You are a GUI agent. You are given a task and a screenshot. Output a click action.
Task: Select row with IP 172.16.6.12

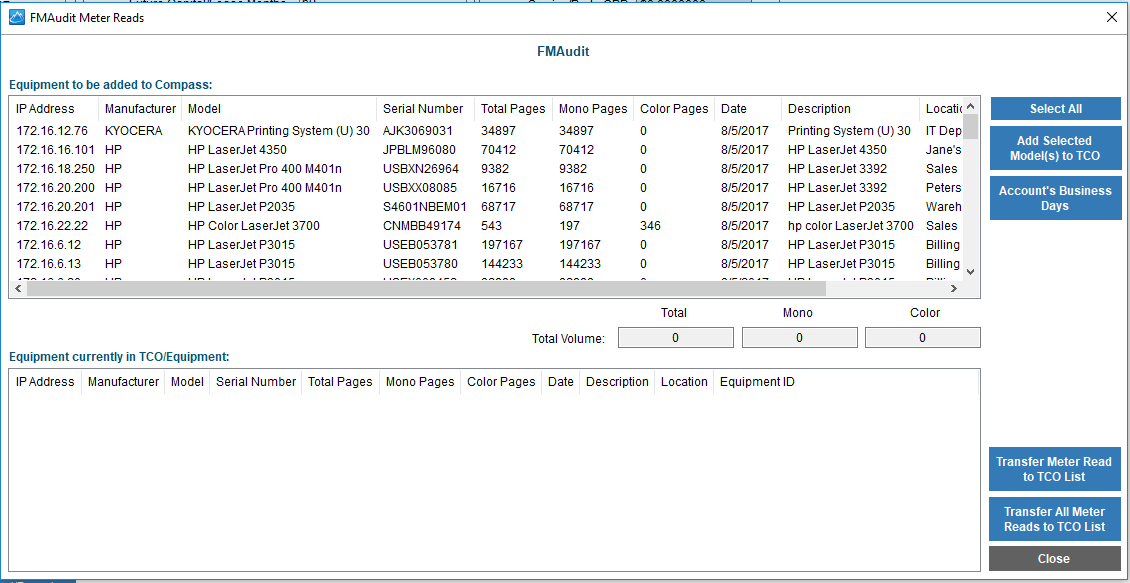pyautogui.click(x=486, y=245)
